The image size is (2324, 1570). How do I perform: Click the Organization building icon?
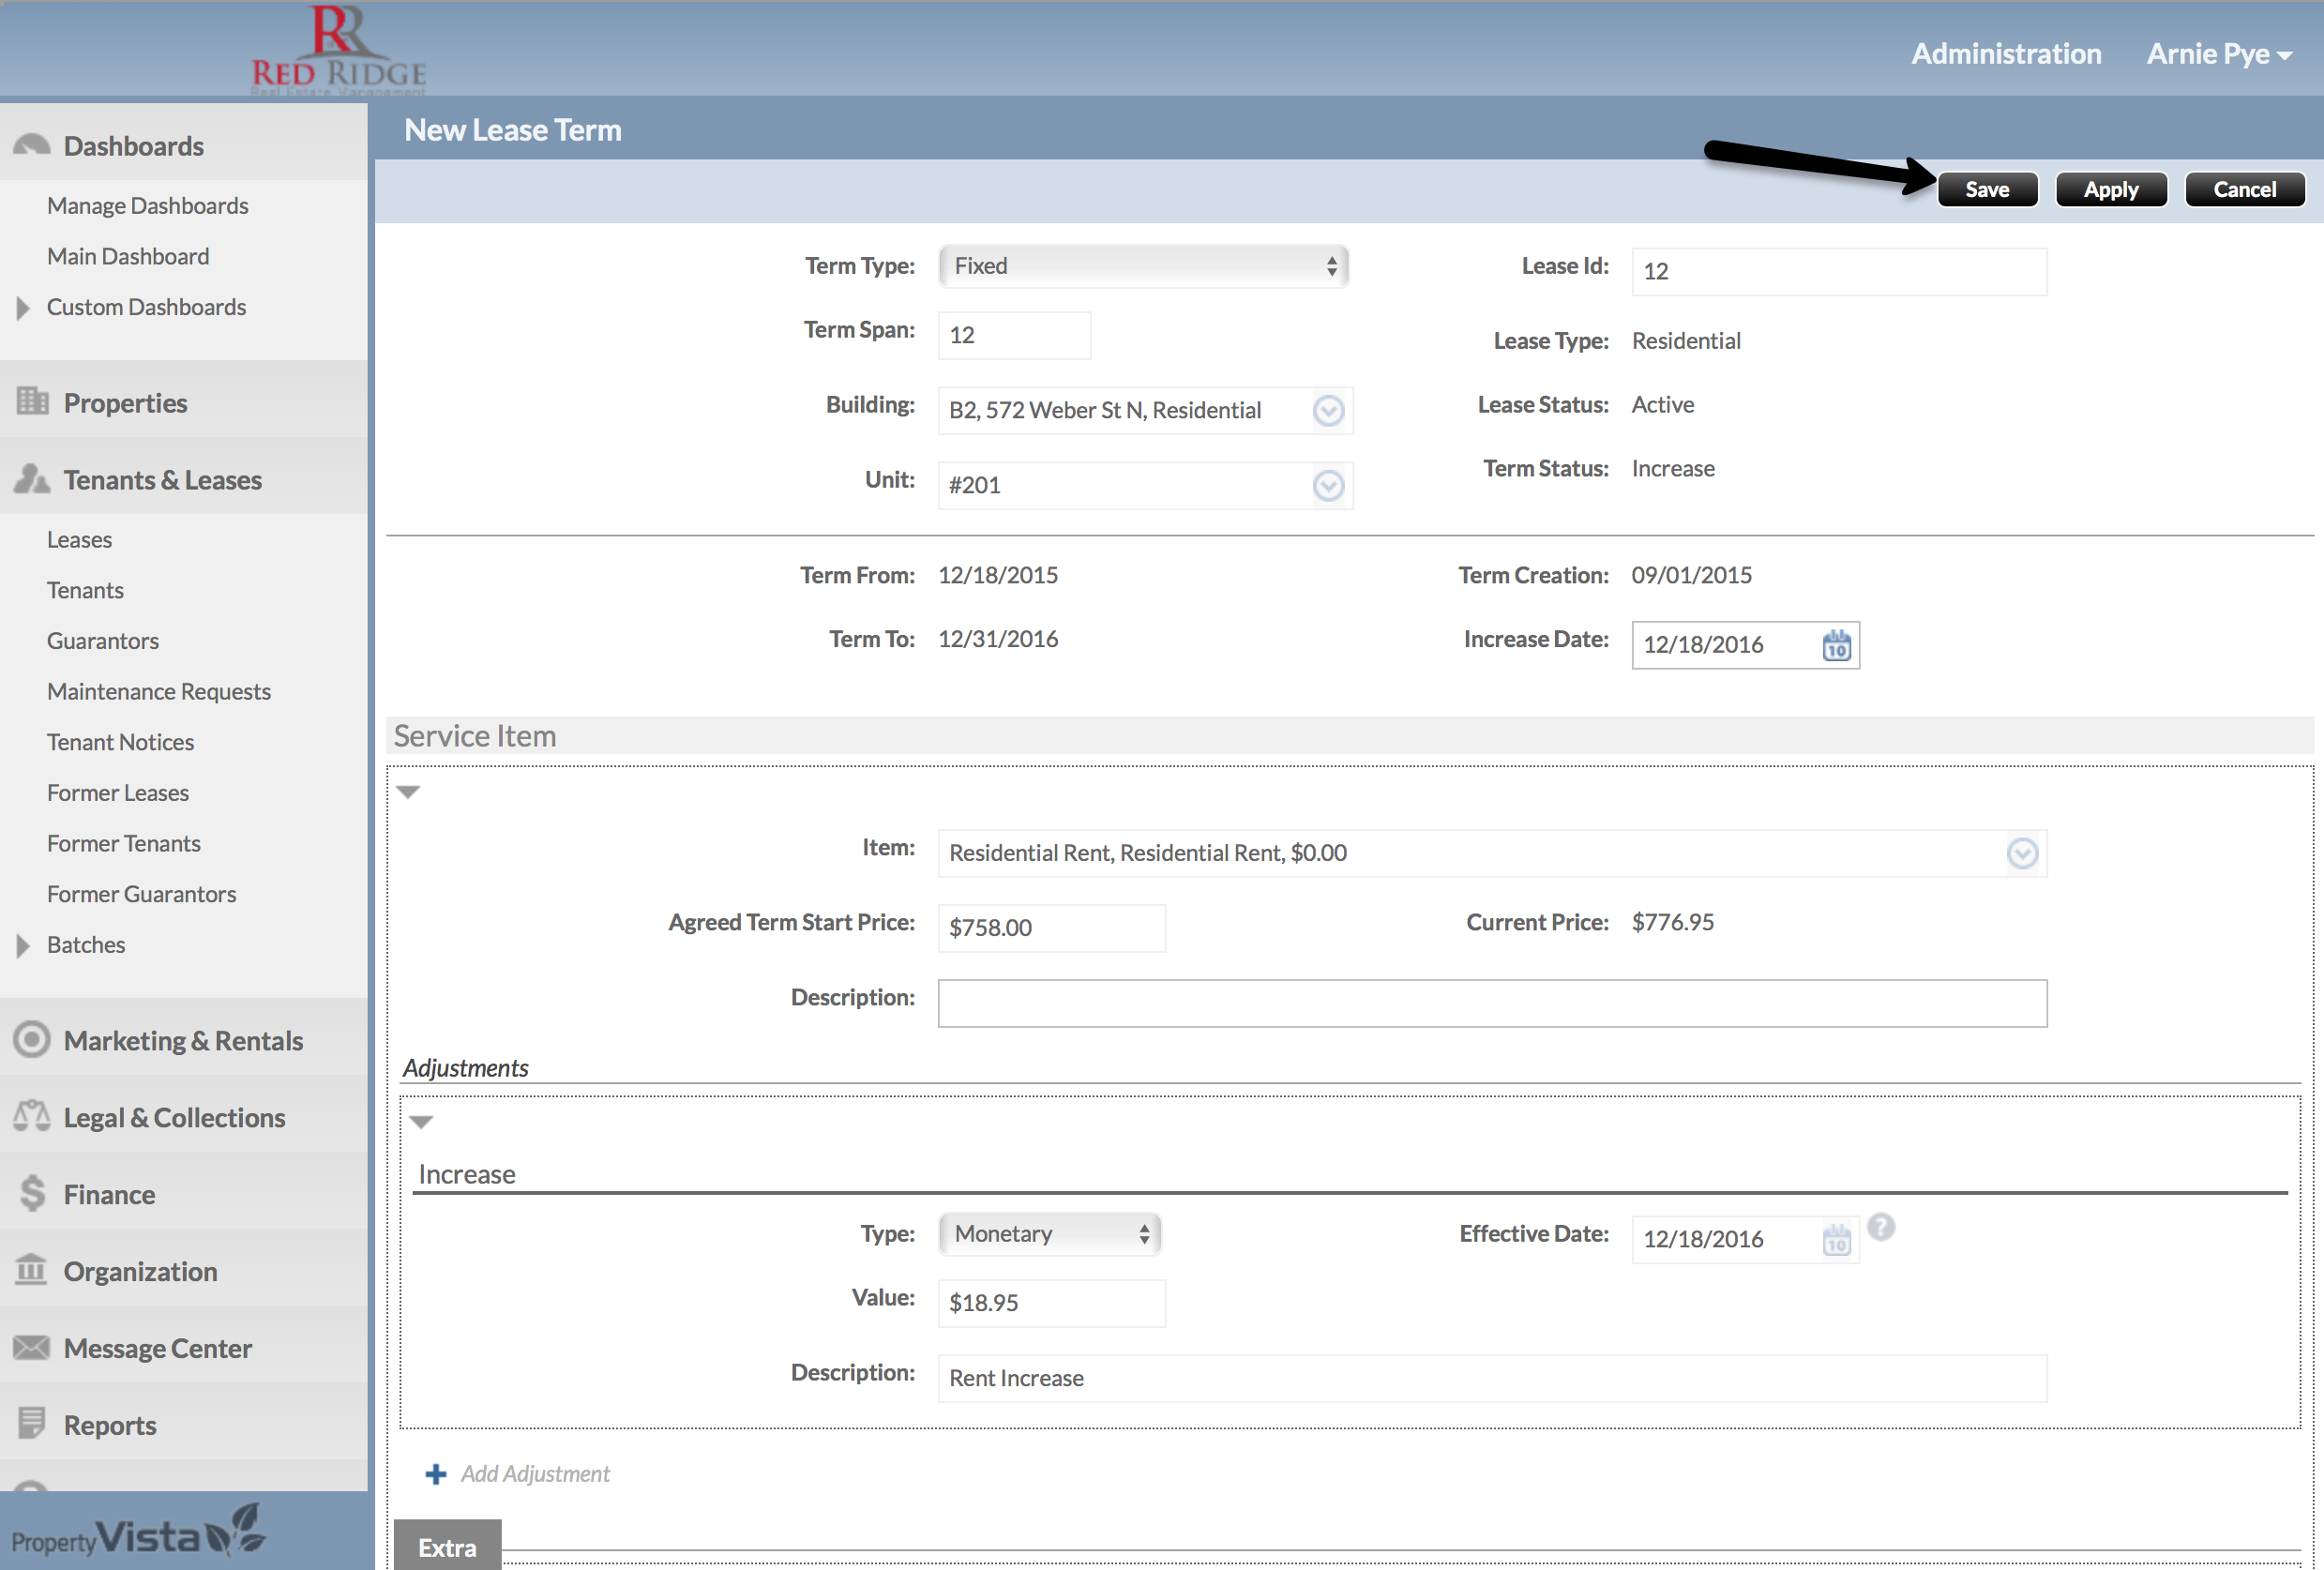pos(32,1270)
